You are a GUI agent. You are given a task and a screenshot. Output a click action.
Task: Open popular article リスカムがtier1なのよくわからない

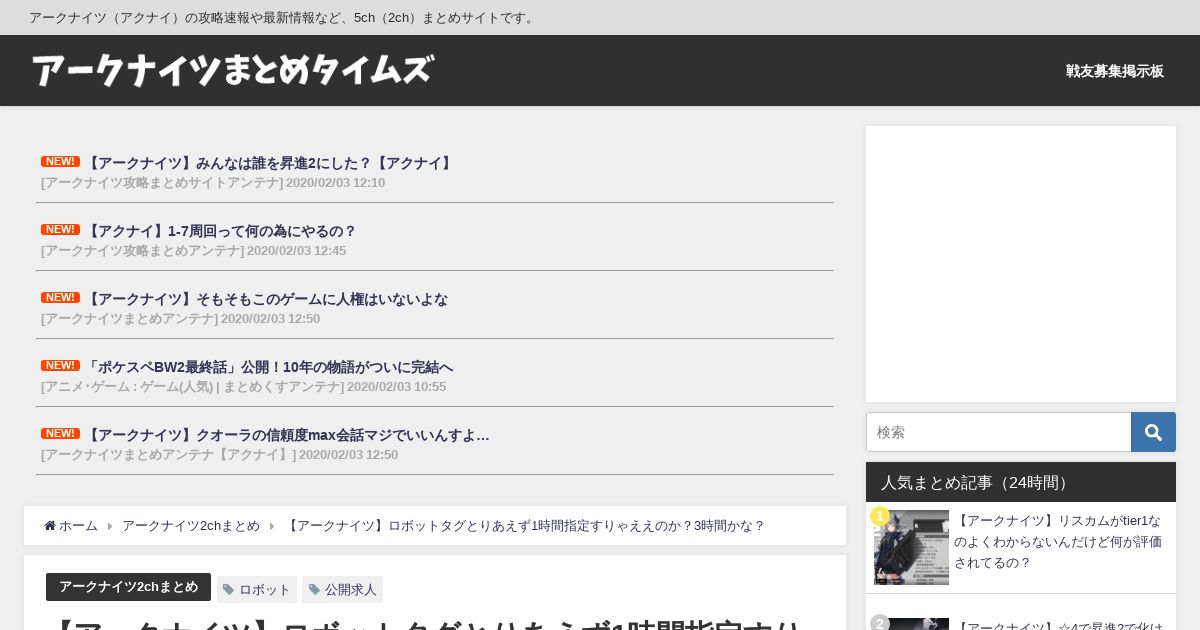[1058, 542]
